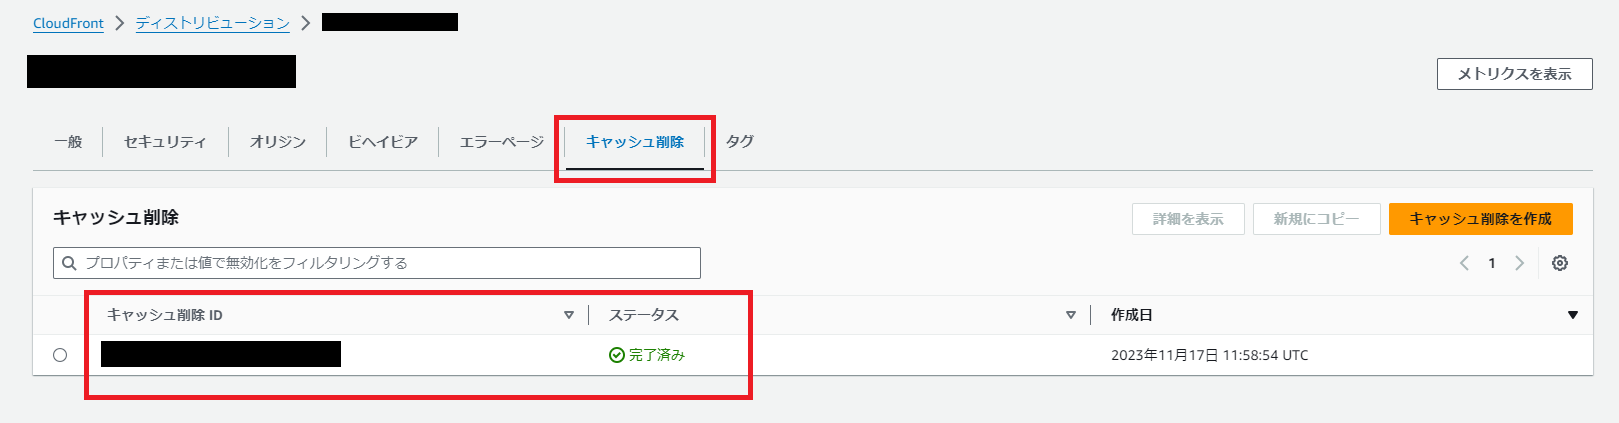Follow the ディストリビューション breadcrumb link
The image size is (1619, 423).
(213, 23)
